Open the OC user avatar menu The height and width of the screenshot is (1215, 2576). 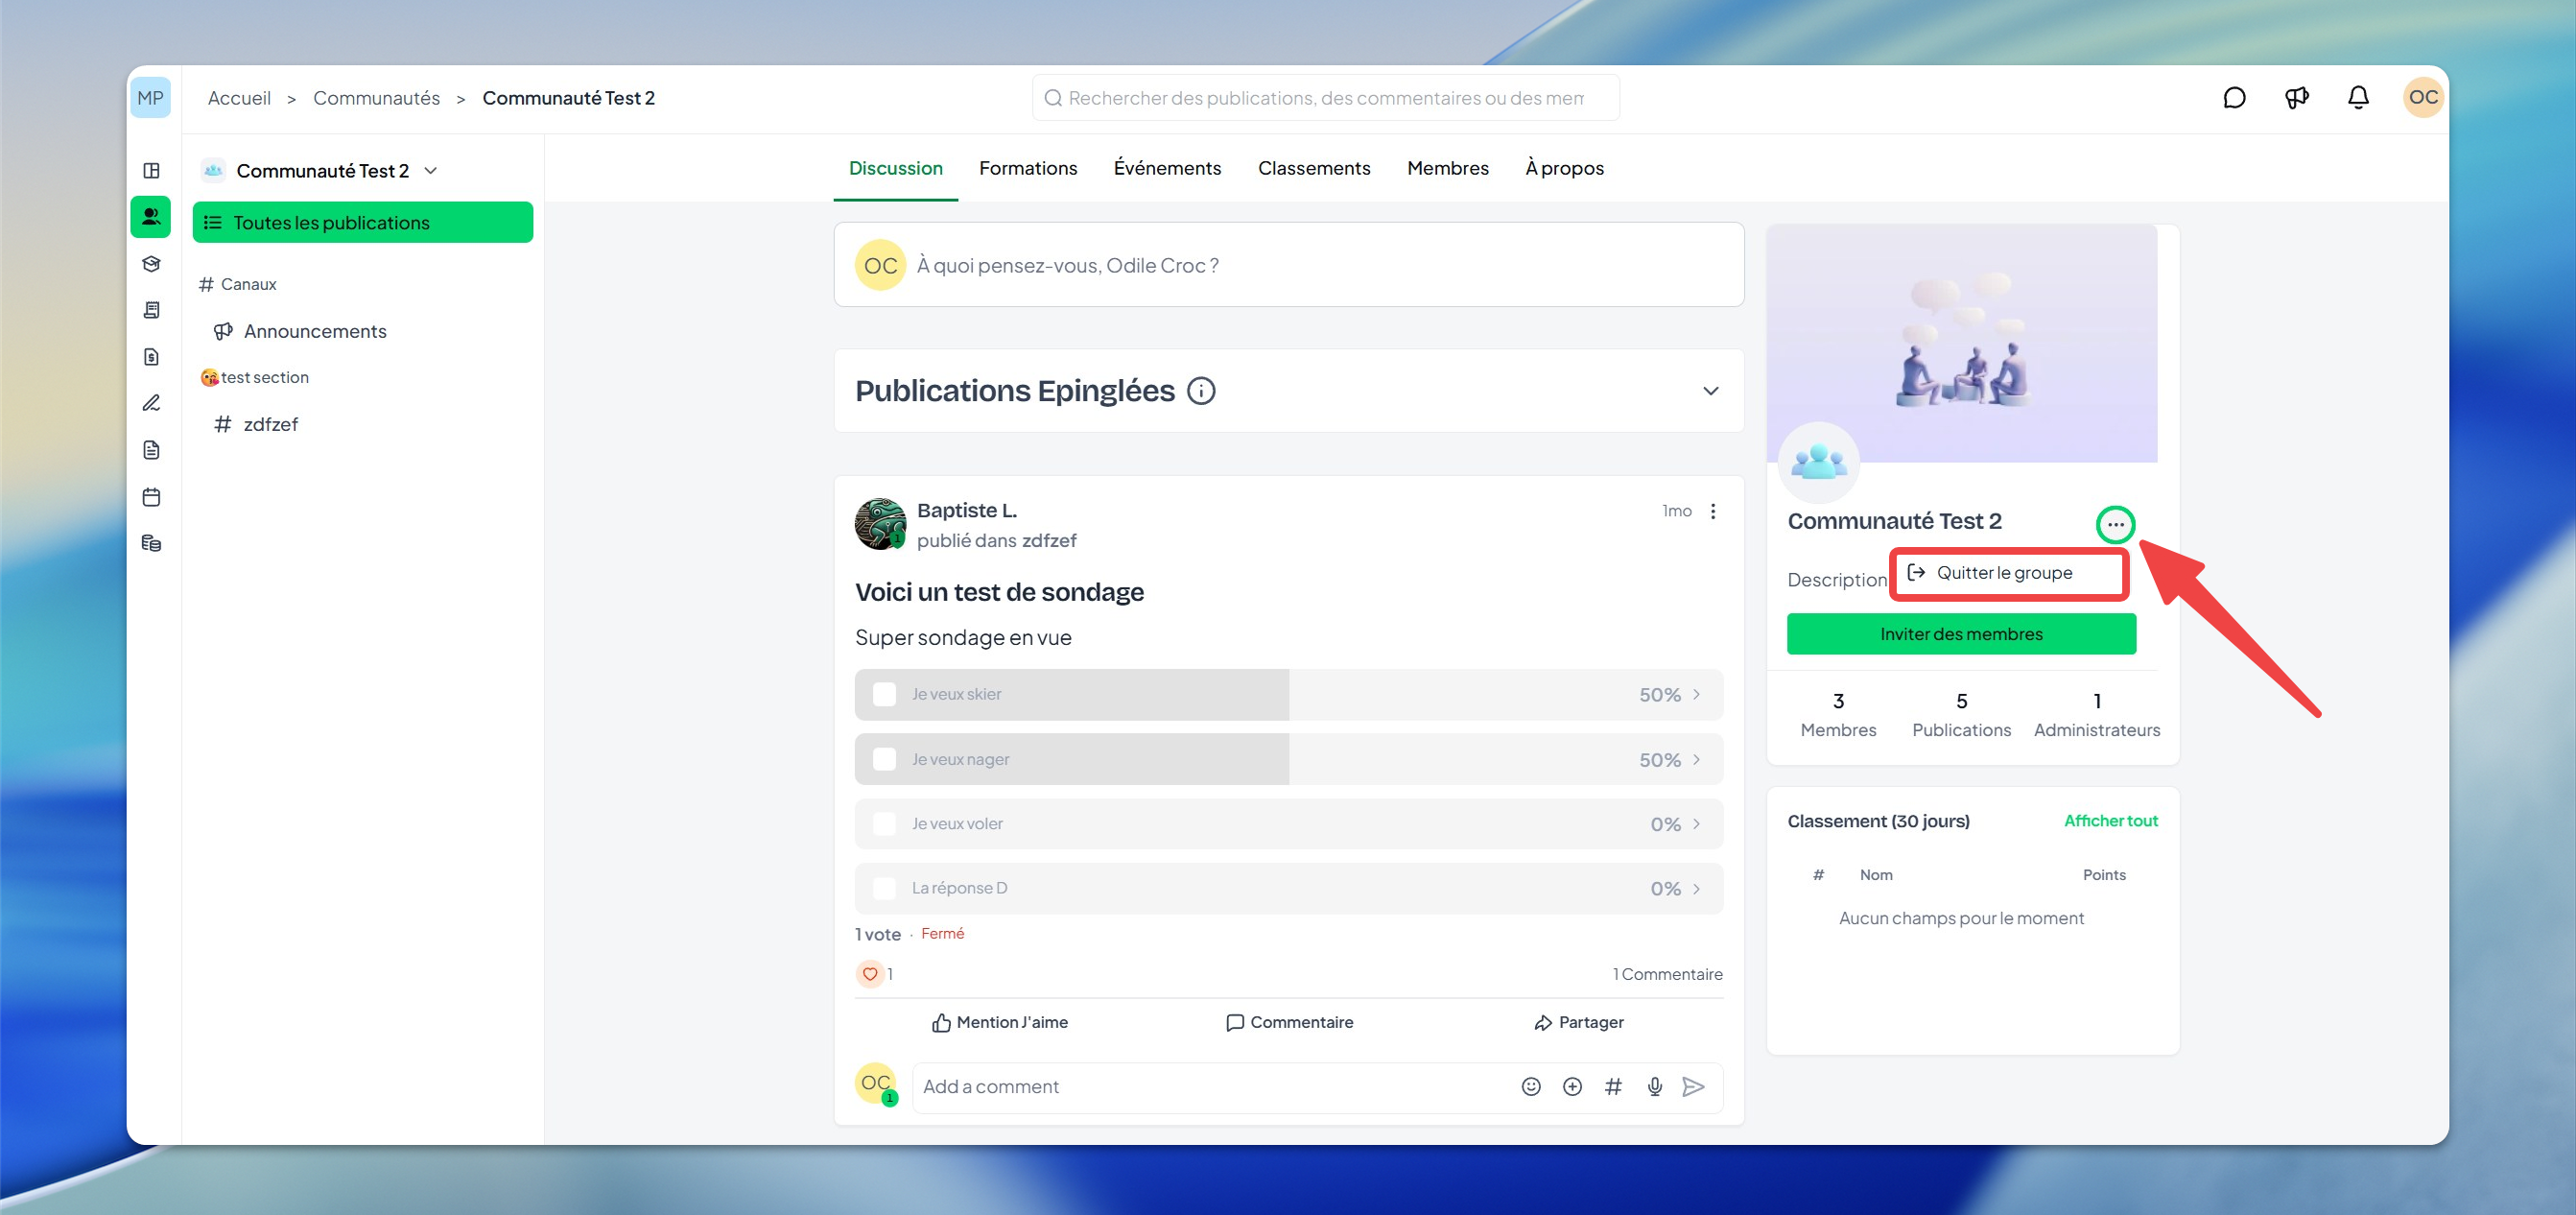click(x=2423, y=97)
